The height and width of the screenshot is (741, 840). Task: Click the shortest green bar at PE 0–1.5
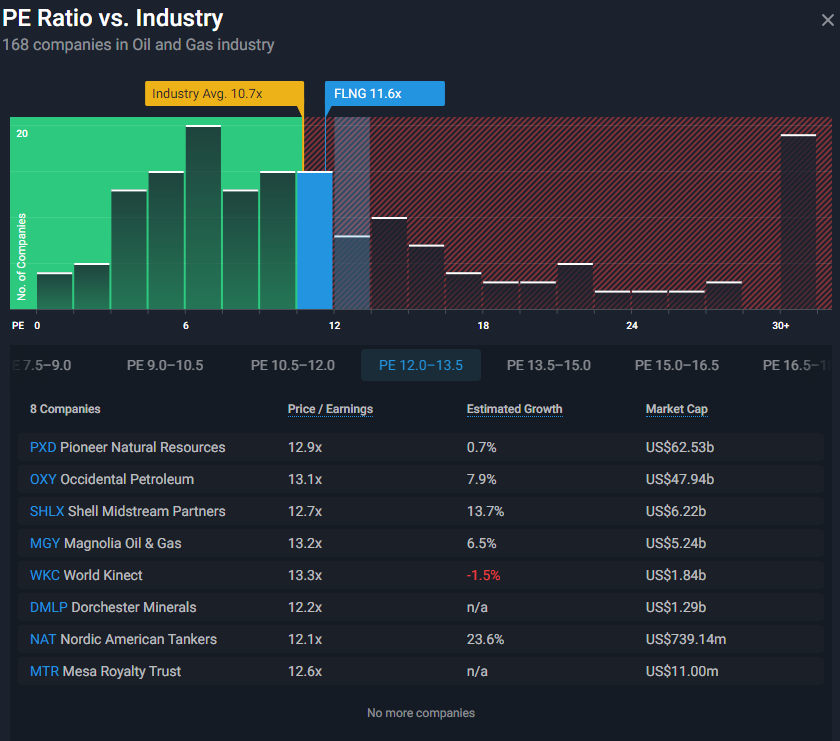coord(55,291)
